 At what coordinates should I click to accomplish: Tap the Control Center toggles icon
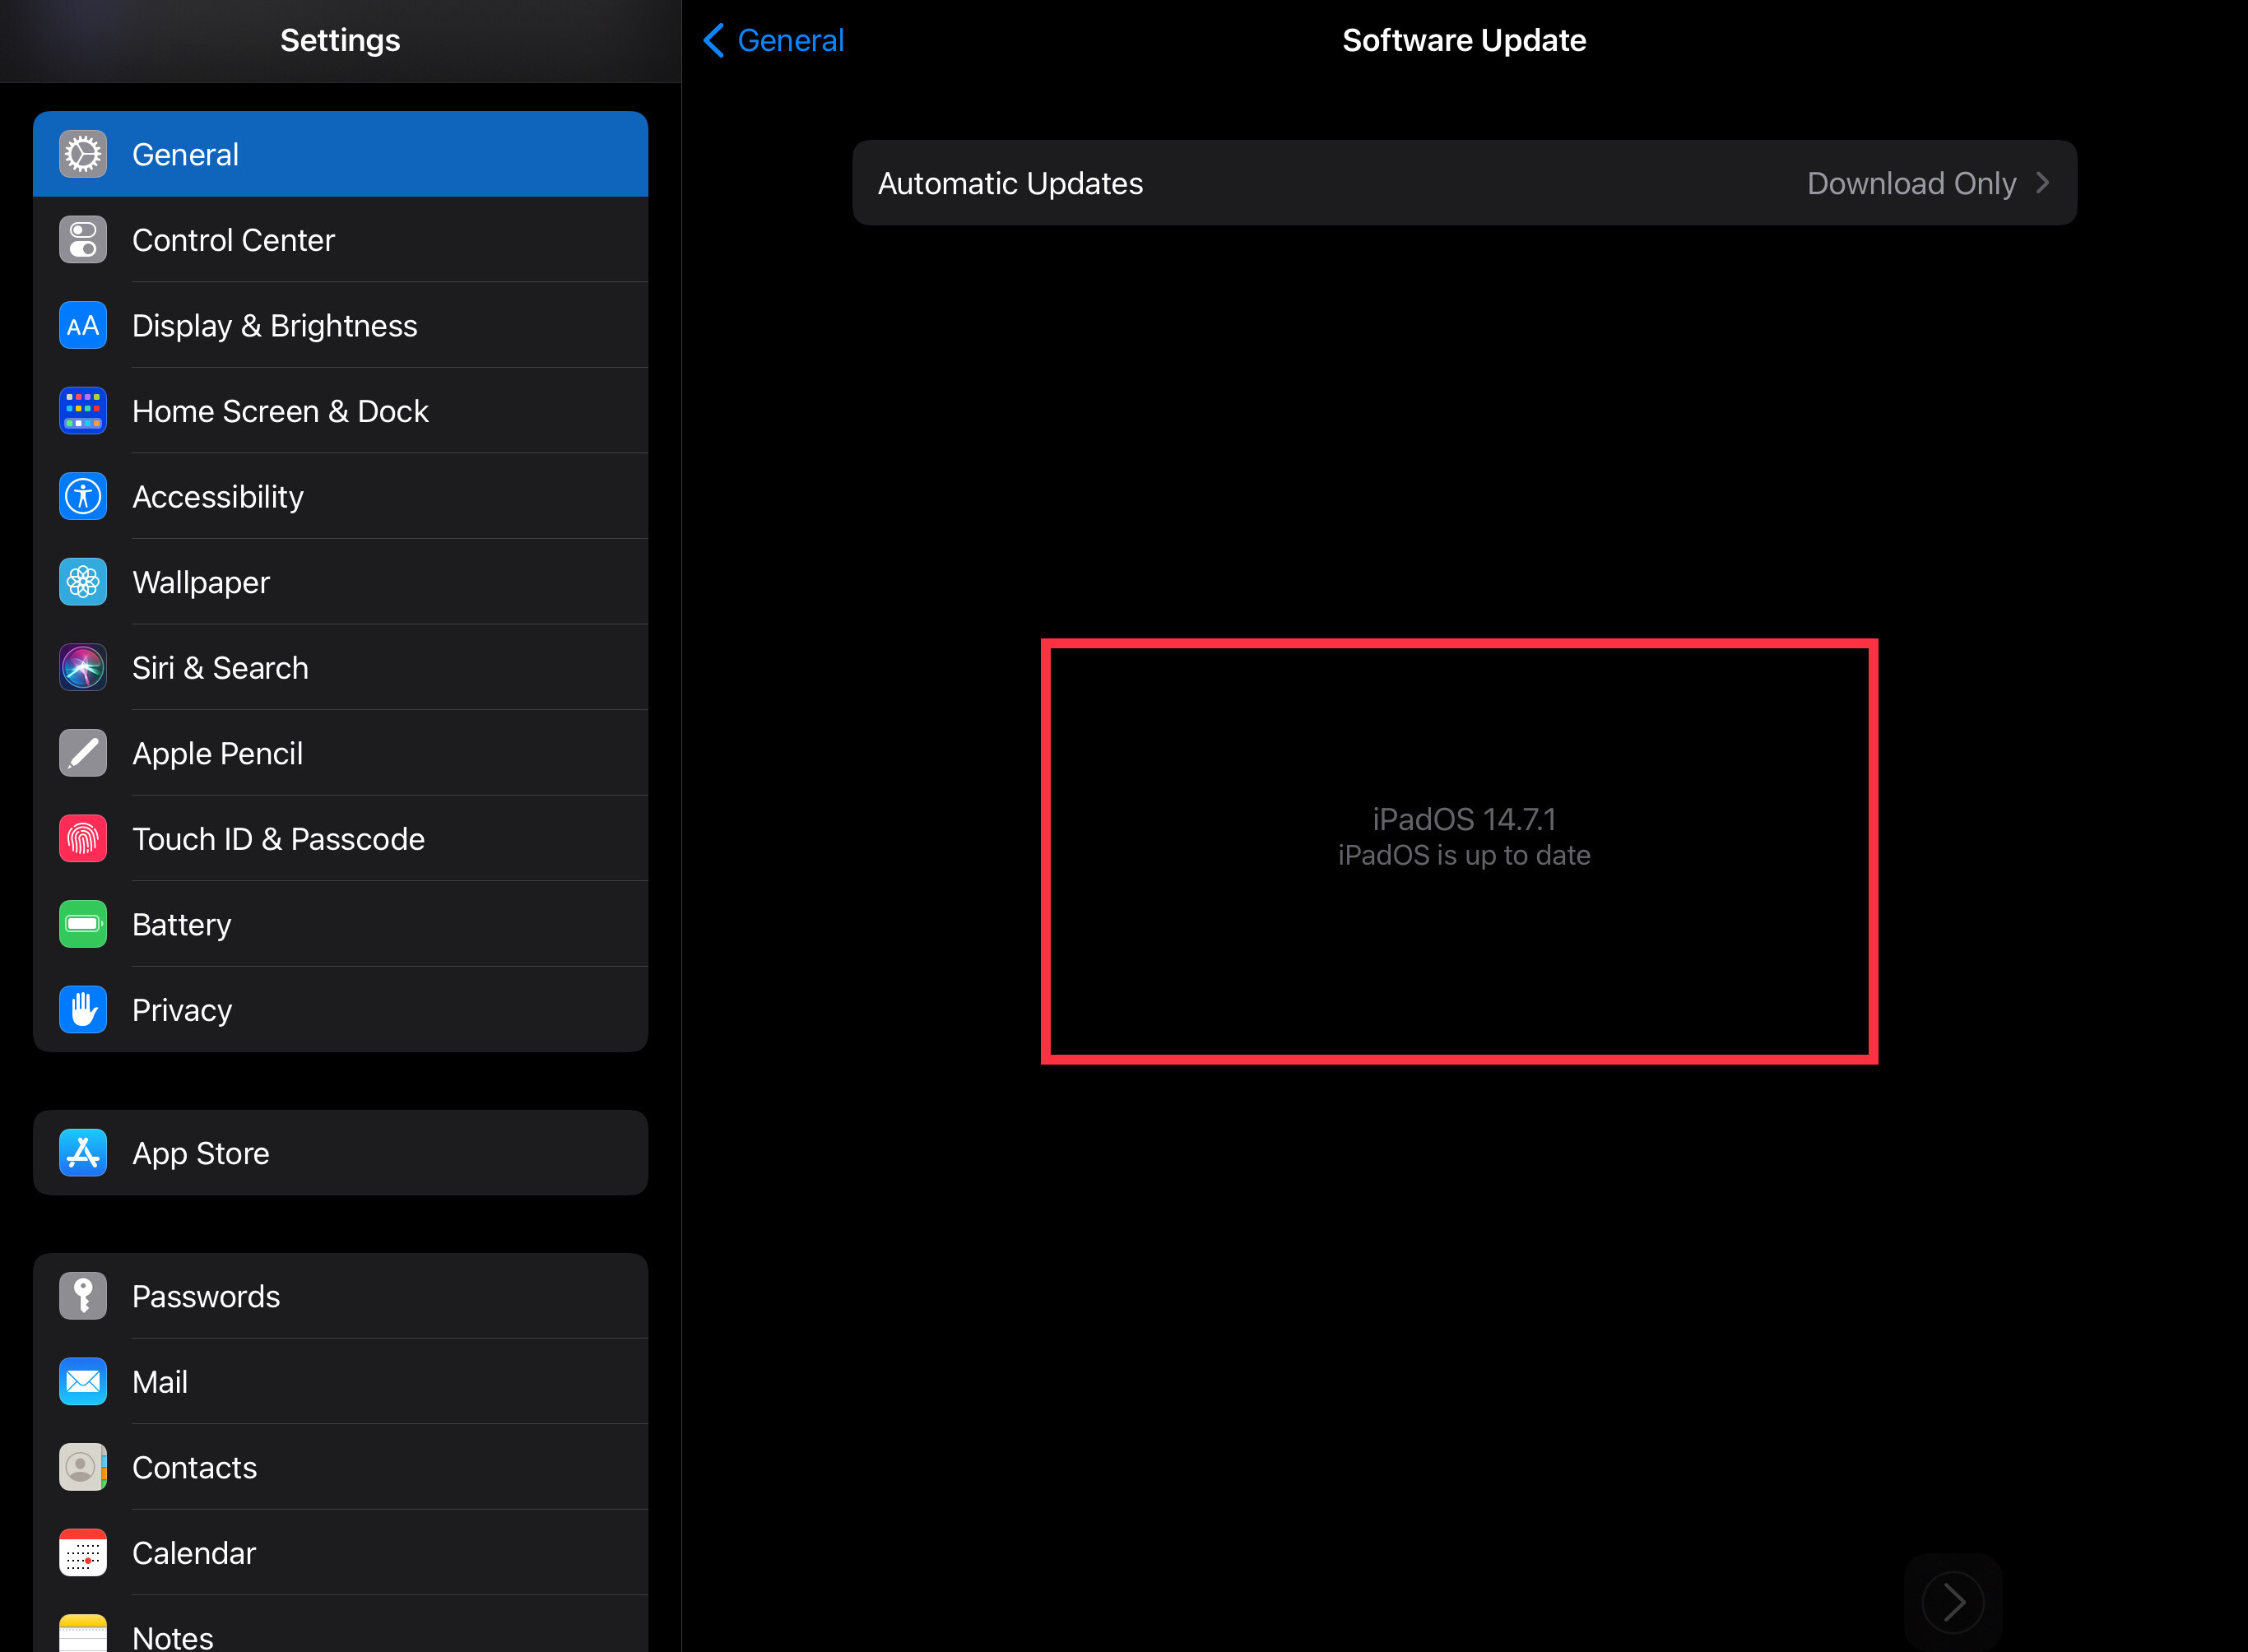83,240
